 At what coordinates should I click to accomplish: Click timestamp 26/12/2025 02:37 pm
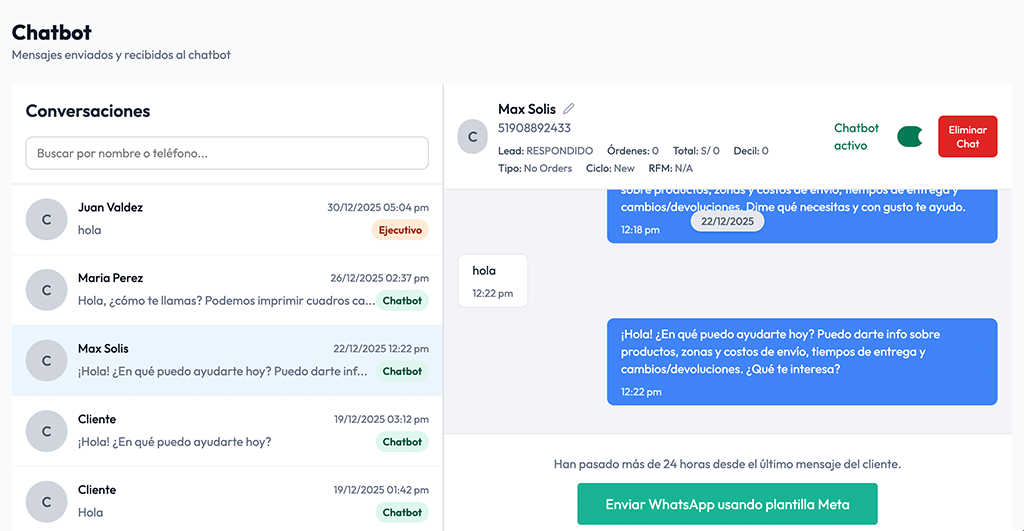379,278
